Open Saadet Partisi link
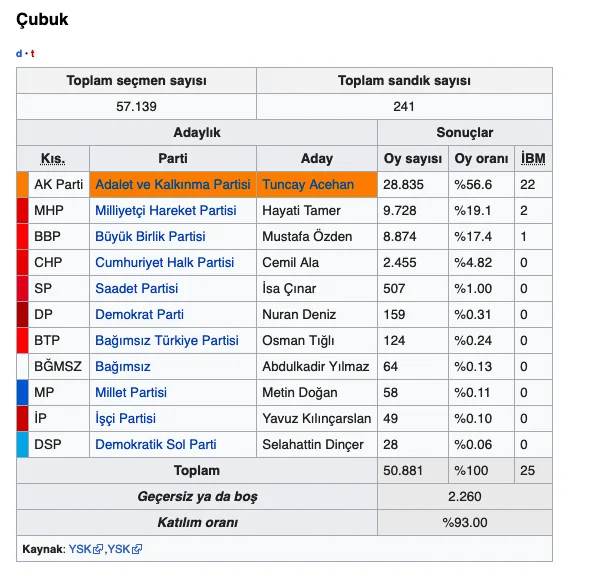This screenshot has width=600, height=577. tap(137, 288)
